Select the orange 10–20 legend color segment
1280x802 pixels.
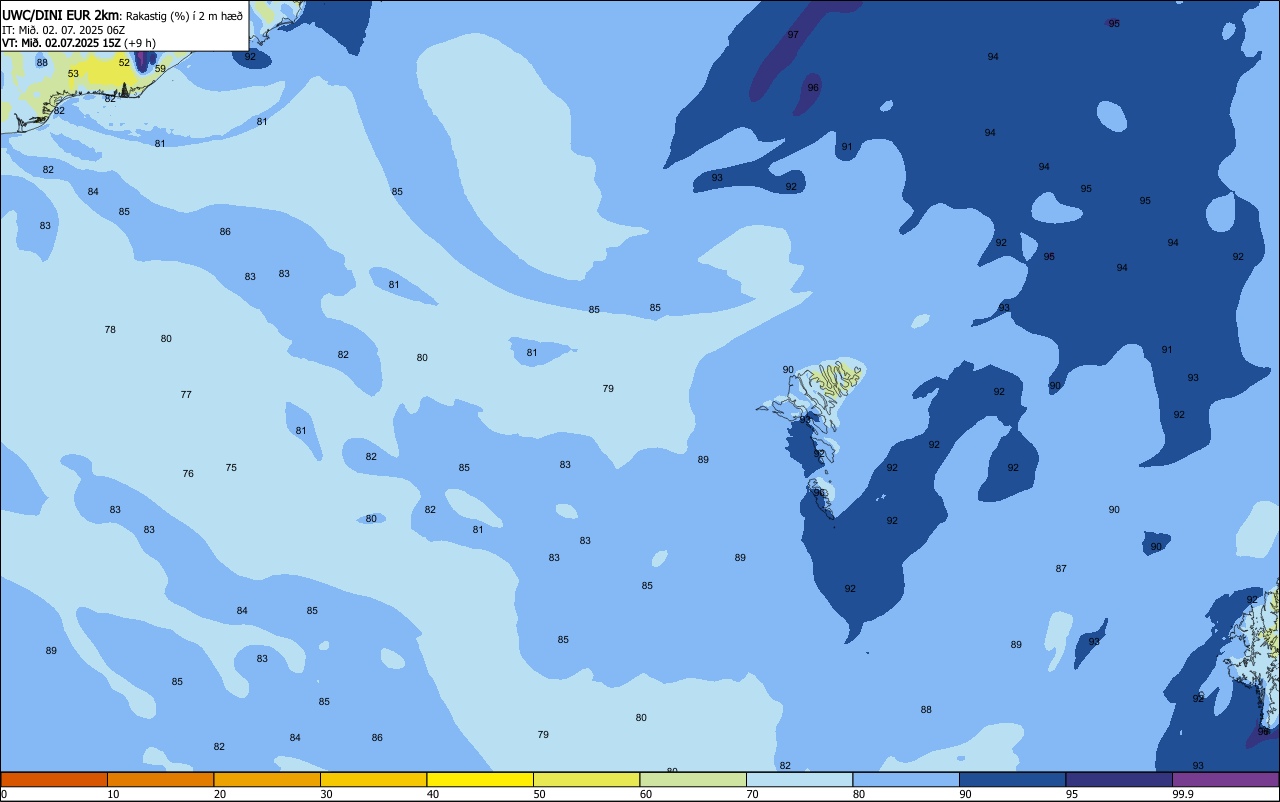(x=160, y=779)
